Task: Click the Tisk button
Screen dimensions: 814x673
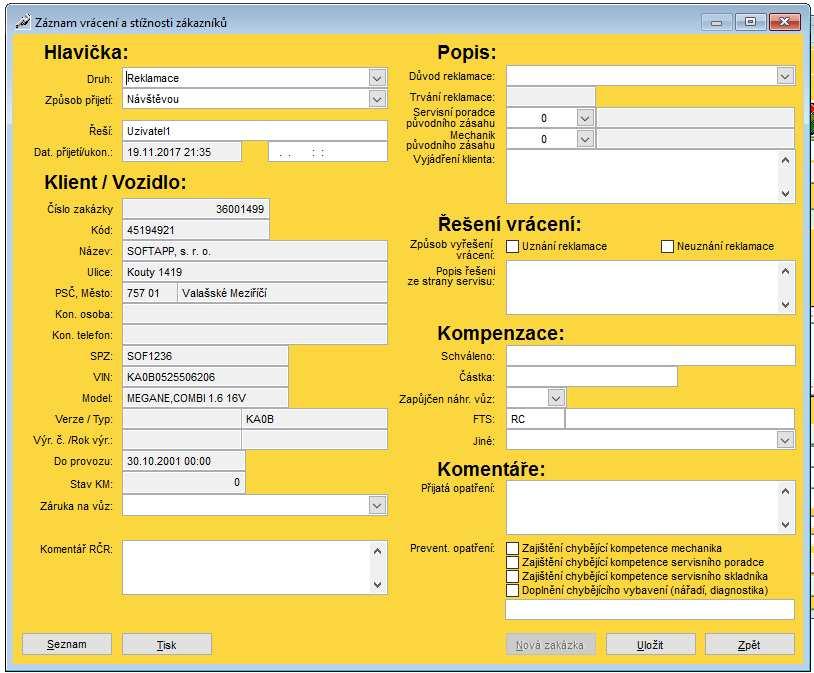Action: coord(167,644)
